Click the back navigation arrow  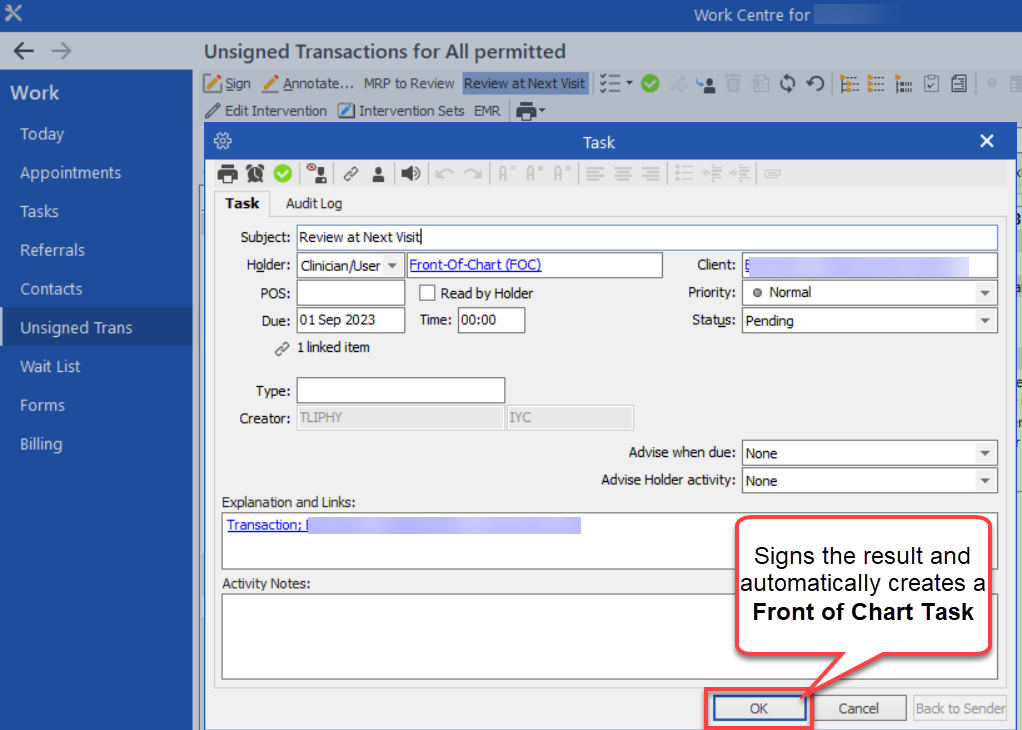24,51
